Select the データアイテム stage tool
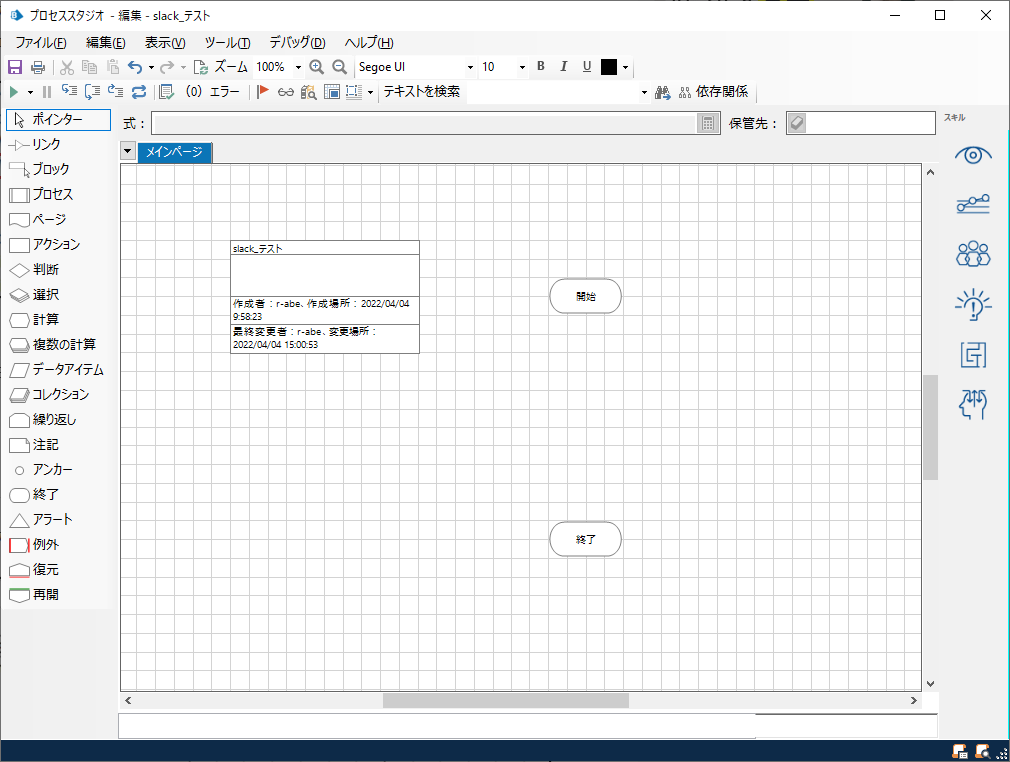The image size is (1010, 762). (59, 370)
